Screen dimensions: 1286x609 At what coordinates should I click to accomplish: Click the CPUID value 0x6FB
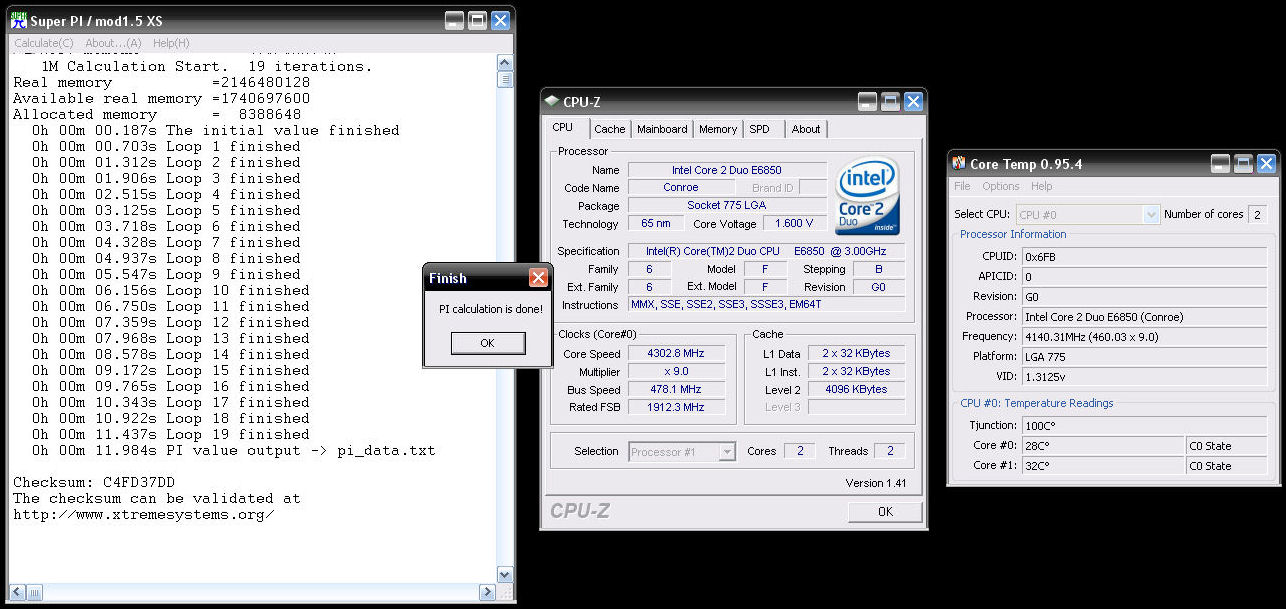click(1145, 257)
